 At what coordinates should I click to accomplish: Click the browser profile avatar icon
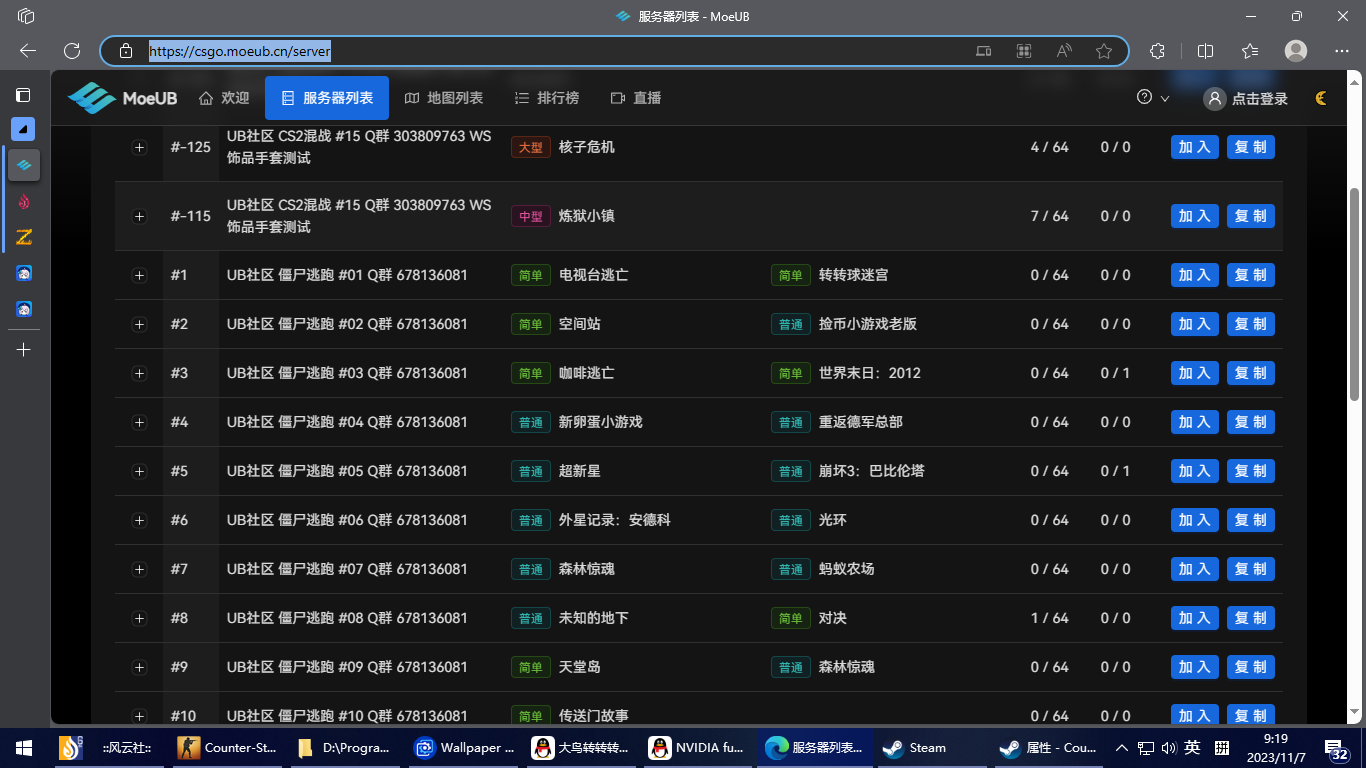coord(1296,51)
